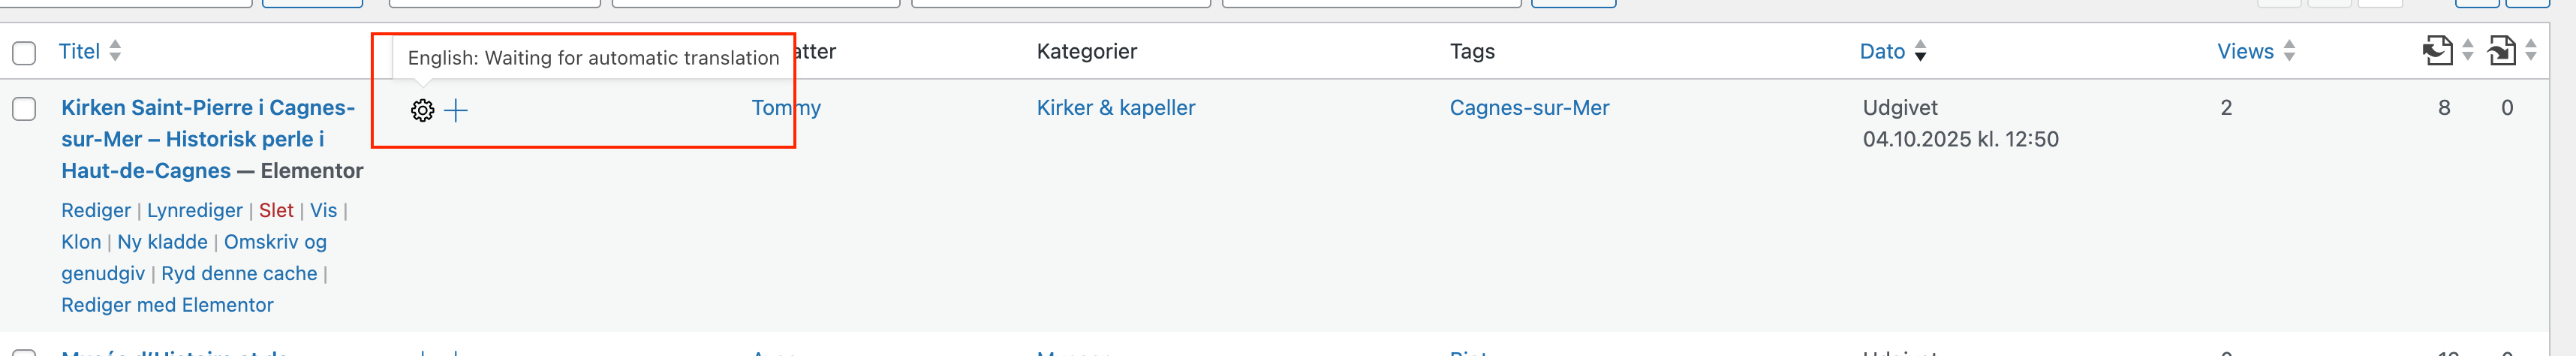Viewport: 2576px width, 356px height.
Task: Click the plus add-translation icon
Action: pyautogui.click(x=456, y=110)
